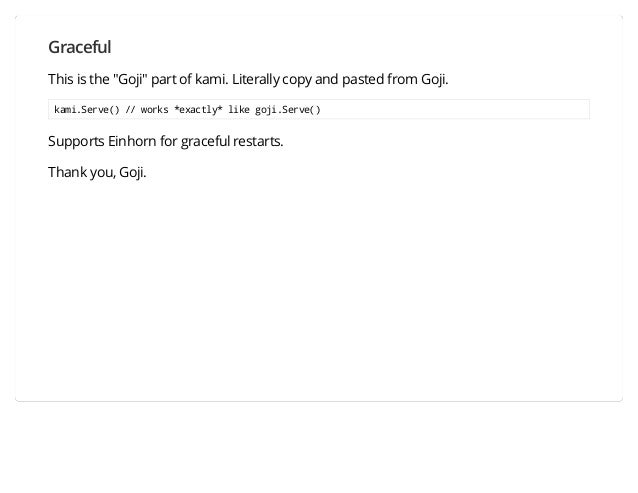Screen dimensions: 638x493
Task: Click the word "Literally"
Action: click(x=256, y=79)
